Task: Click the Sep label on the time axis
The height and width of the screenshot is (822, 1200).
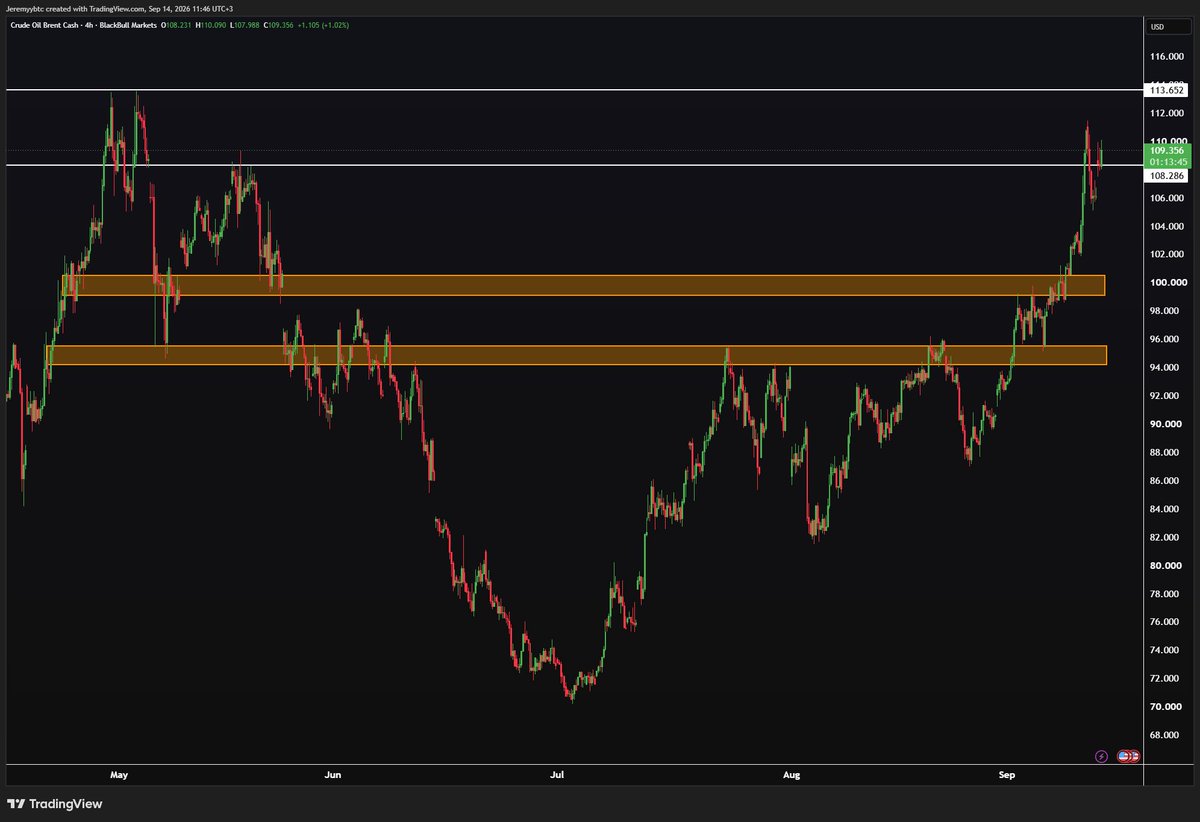Action: (1007, 774)
